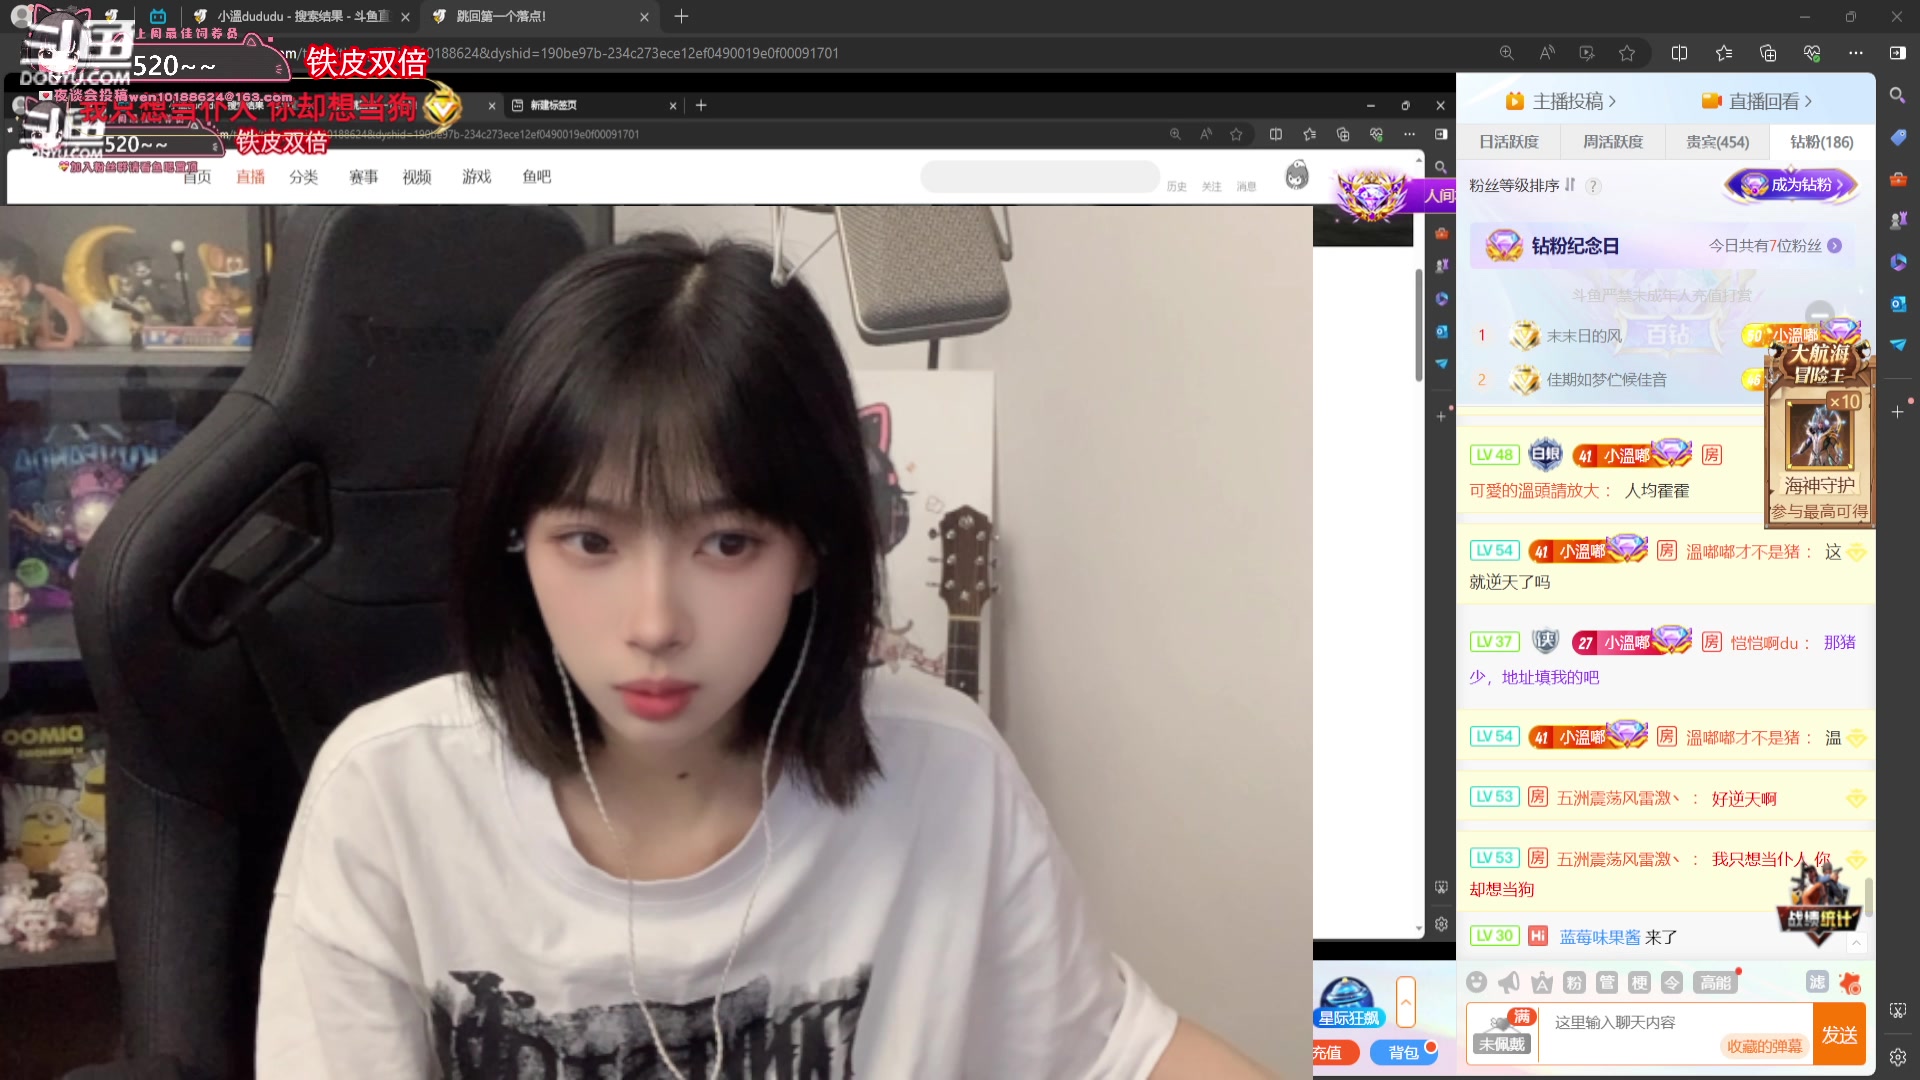Open the emoji picker in chat toolbar
The height and width of the screenshot is (1080, 1920).
[x=1476, y=983]
